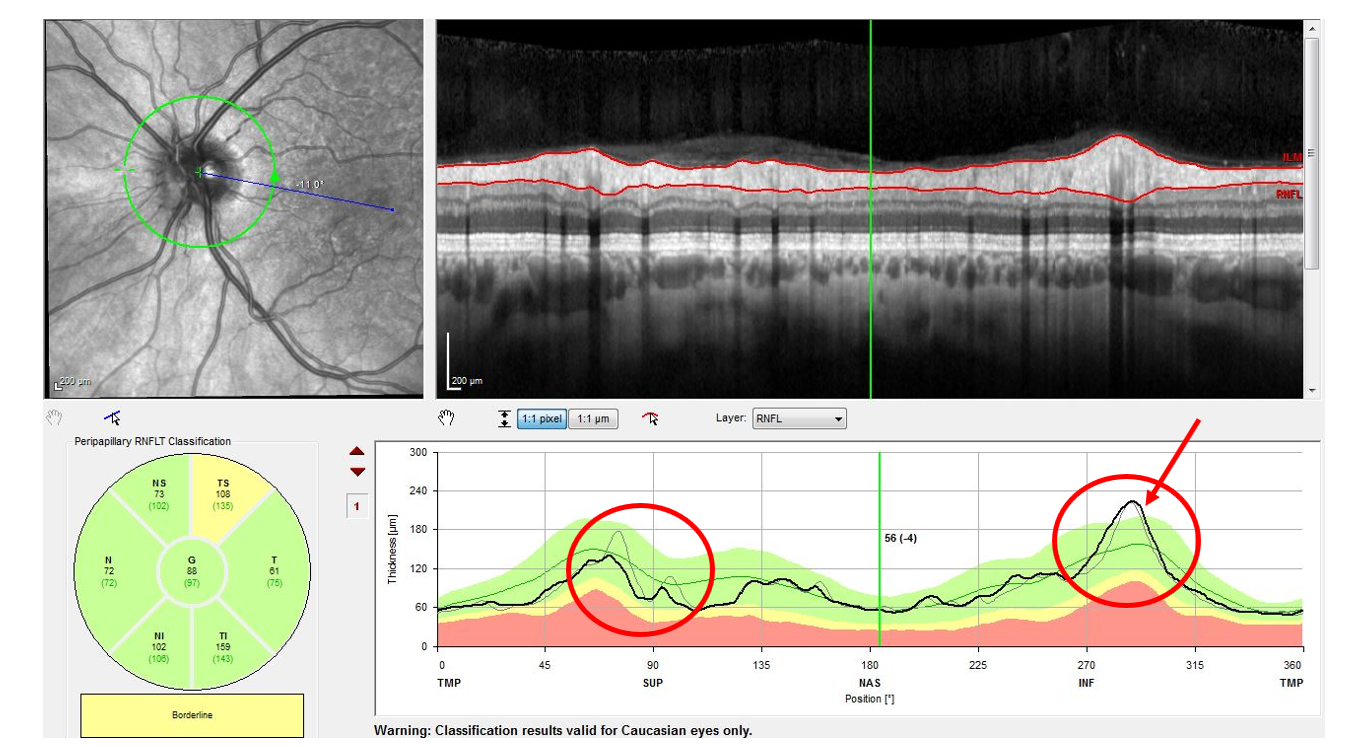Click the red ILM layer label
Image resolution: width=1362 pixels, height=747 pixels.
point(1292,157)
